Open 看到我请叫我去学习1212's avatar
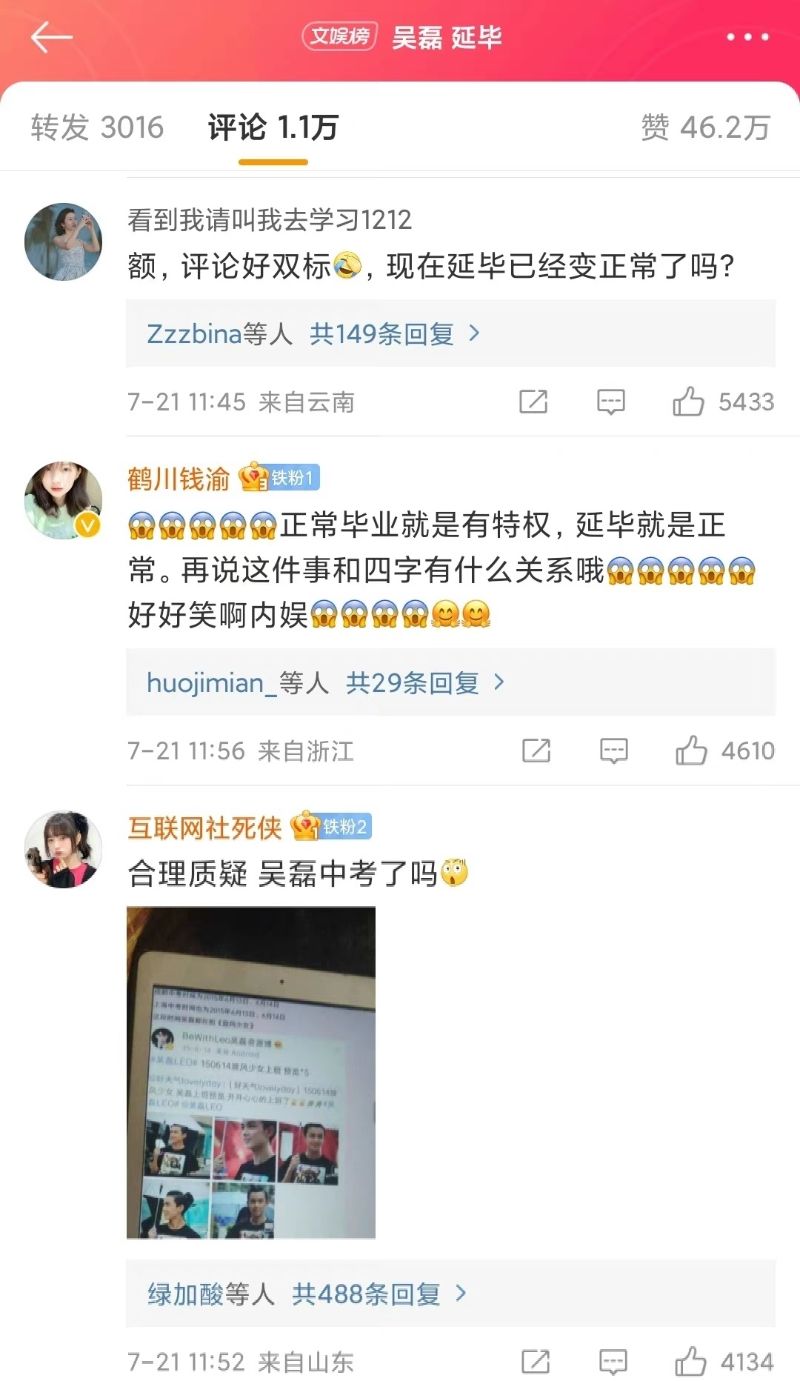 (x=63, y=242)
